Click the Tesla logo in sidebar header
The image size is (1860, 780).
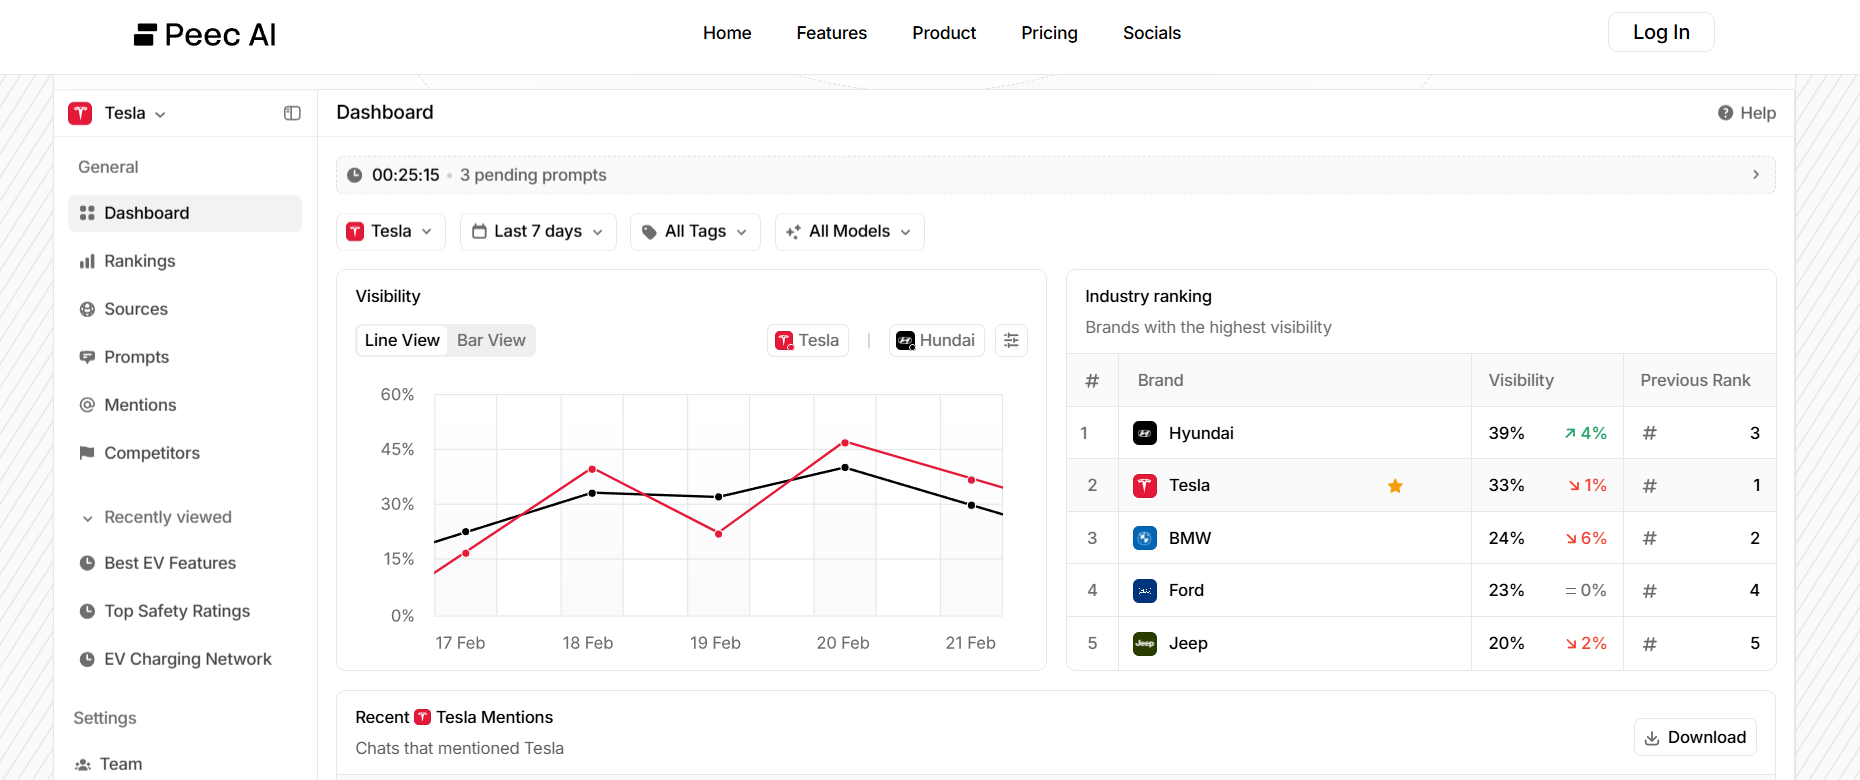tap(80, 113)
